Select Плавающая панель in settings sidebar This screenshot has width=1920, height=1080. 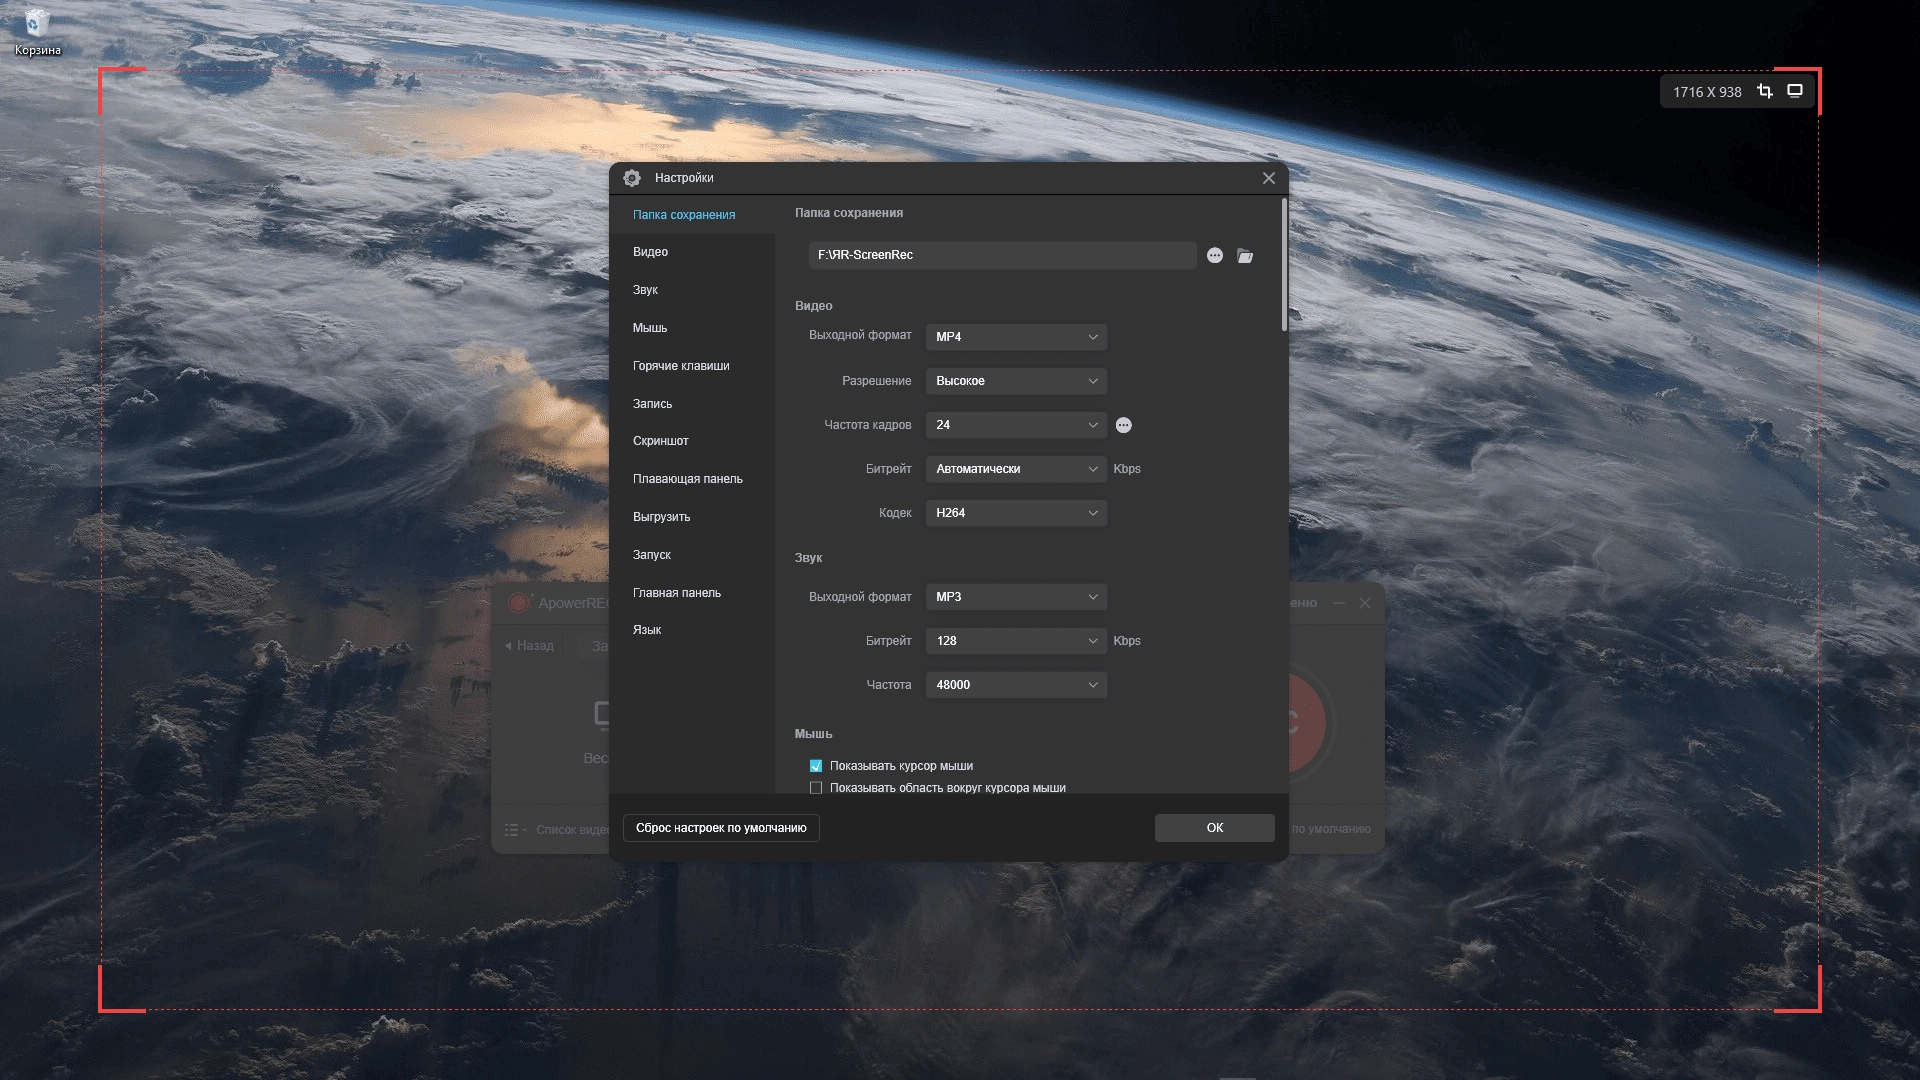coord(691,479)
